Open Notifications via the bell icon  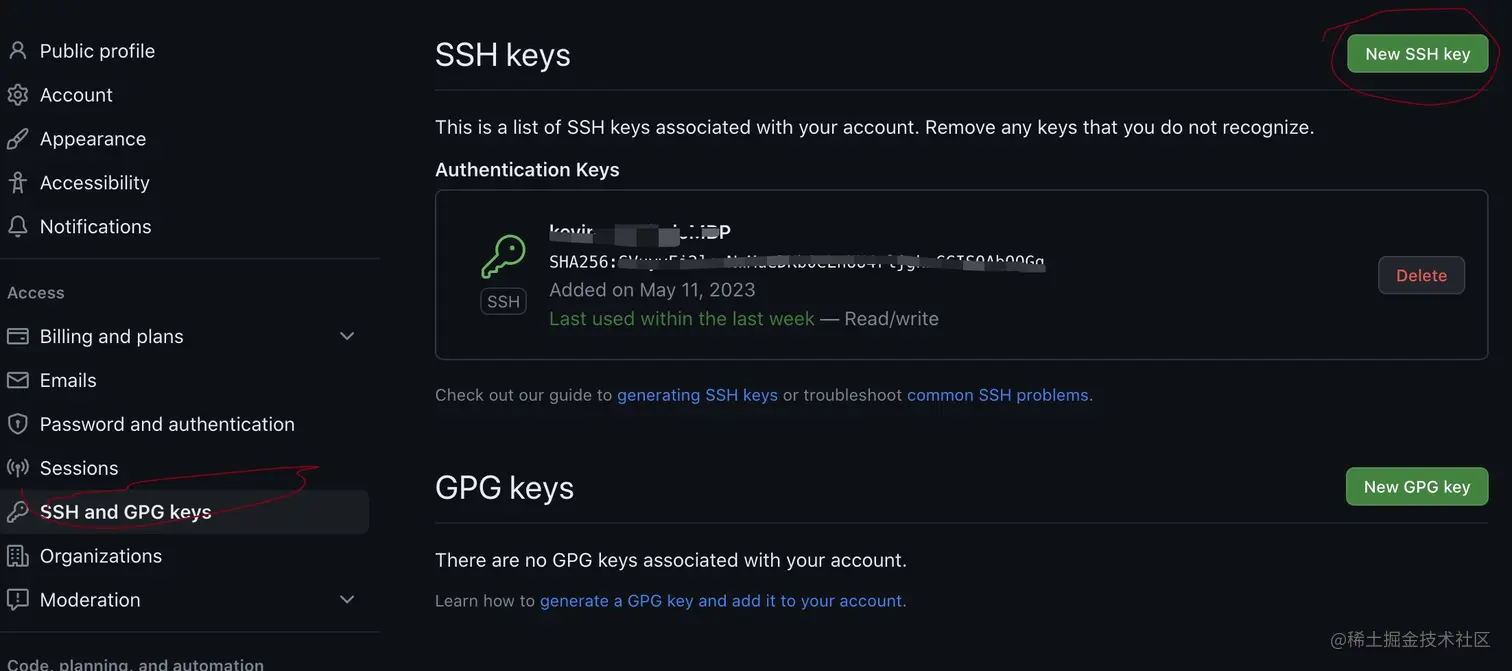click(17, 226)
